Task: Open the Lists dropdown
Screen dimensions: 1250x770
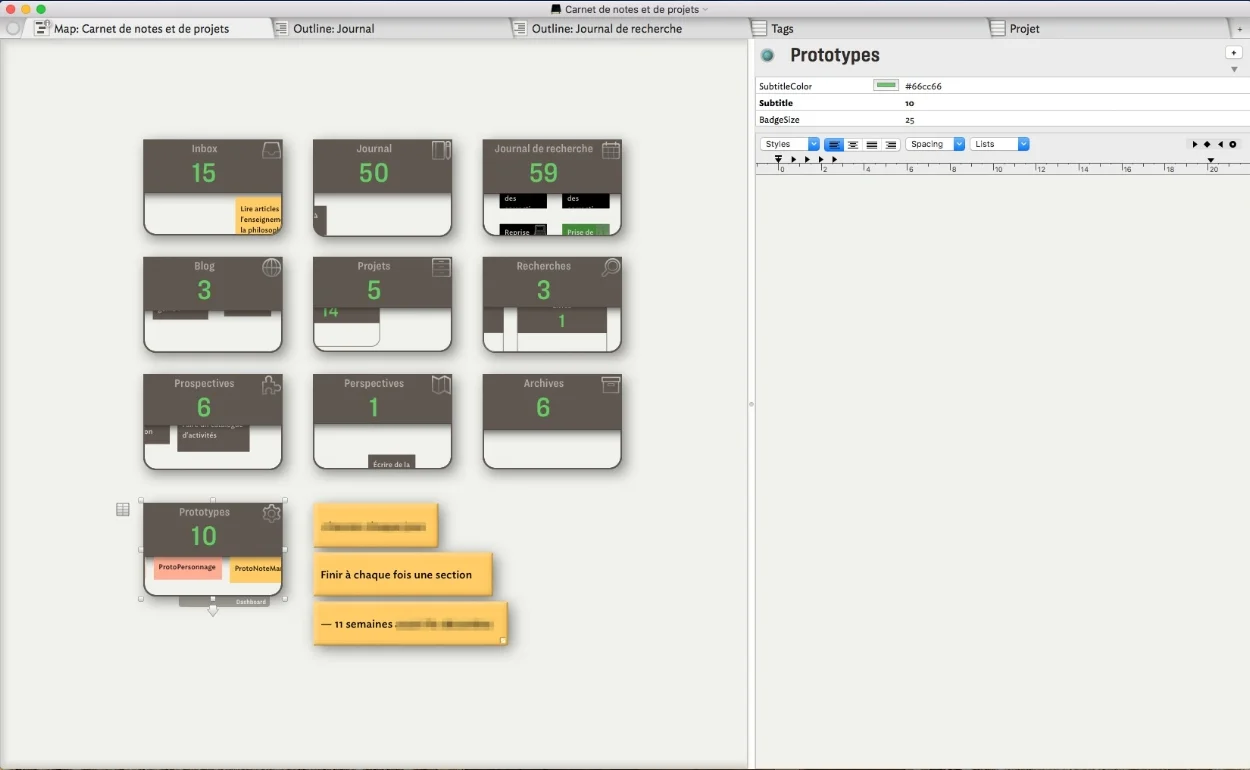Action: point(1000,145)
